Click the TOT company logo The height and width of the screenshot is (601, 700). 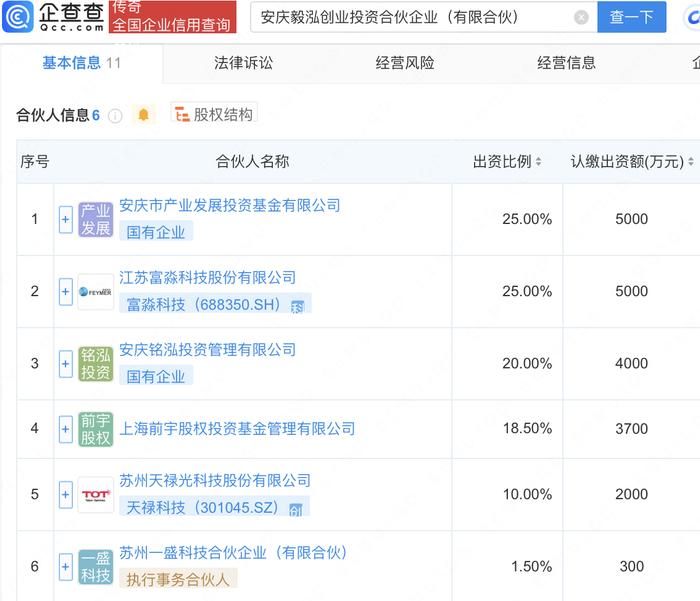pos(96,494)
